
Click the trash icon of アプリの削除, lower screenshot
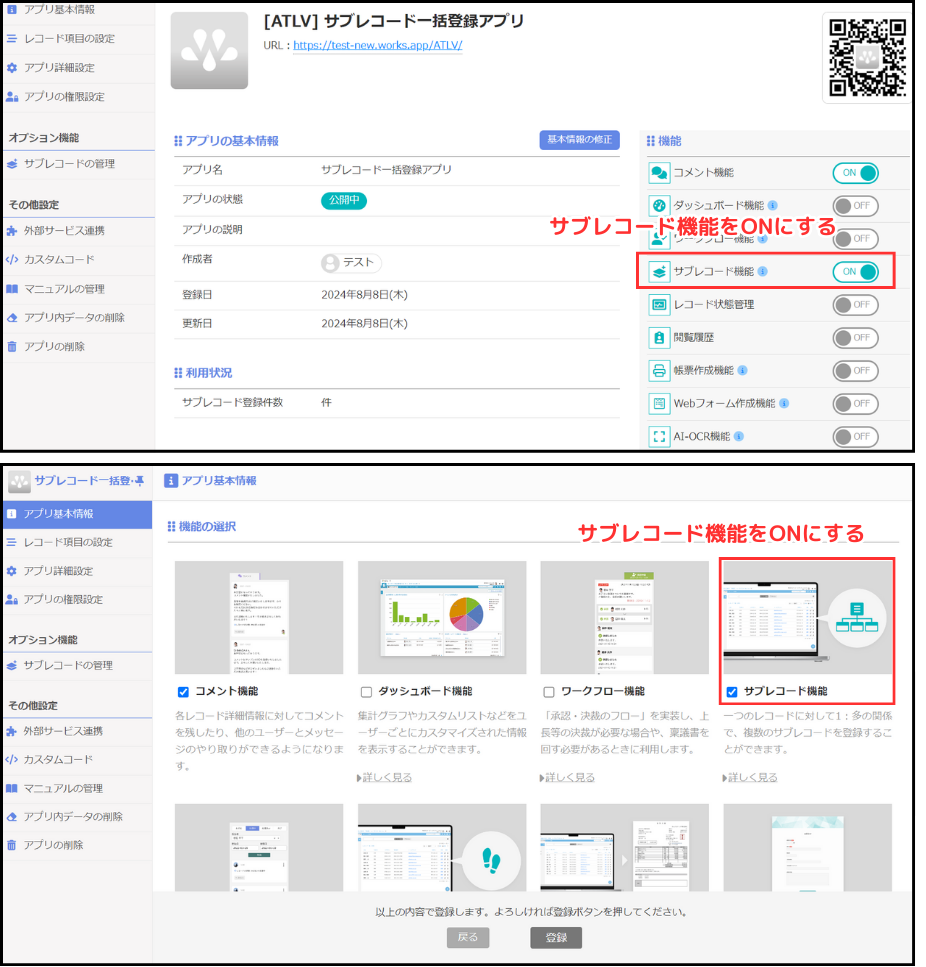tap(12, 846)
